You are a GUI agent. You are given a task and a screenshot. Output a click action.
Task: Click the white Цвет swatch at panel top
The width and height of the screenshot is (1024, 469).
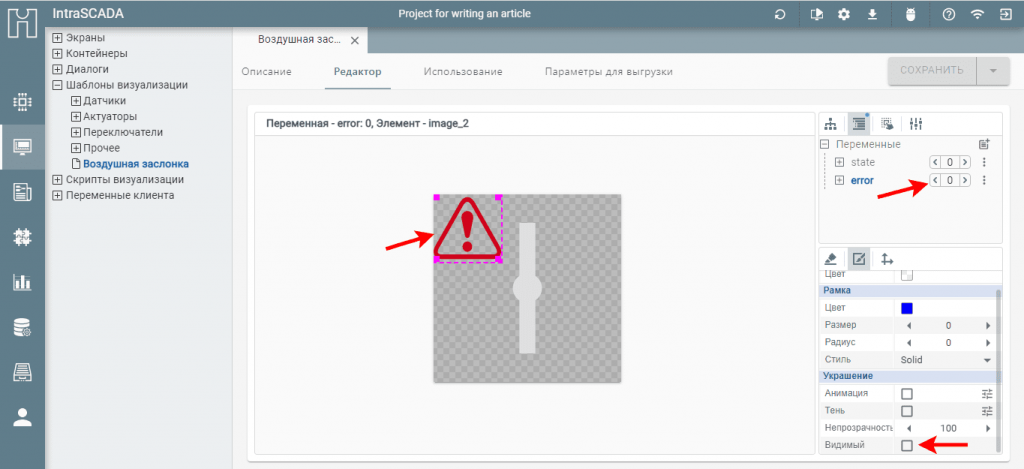coord(906,275)
